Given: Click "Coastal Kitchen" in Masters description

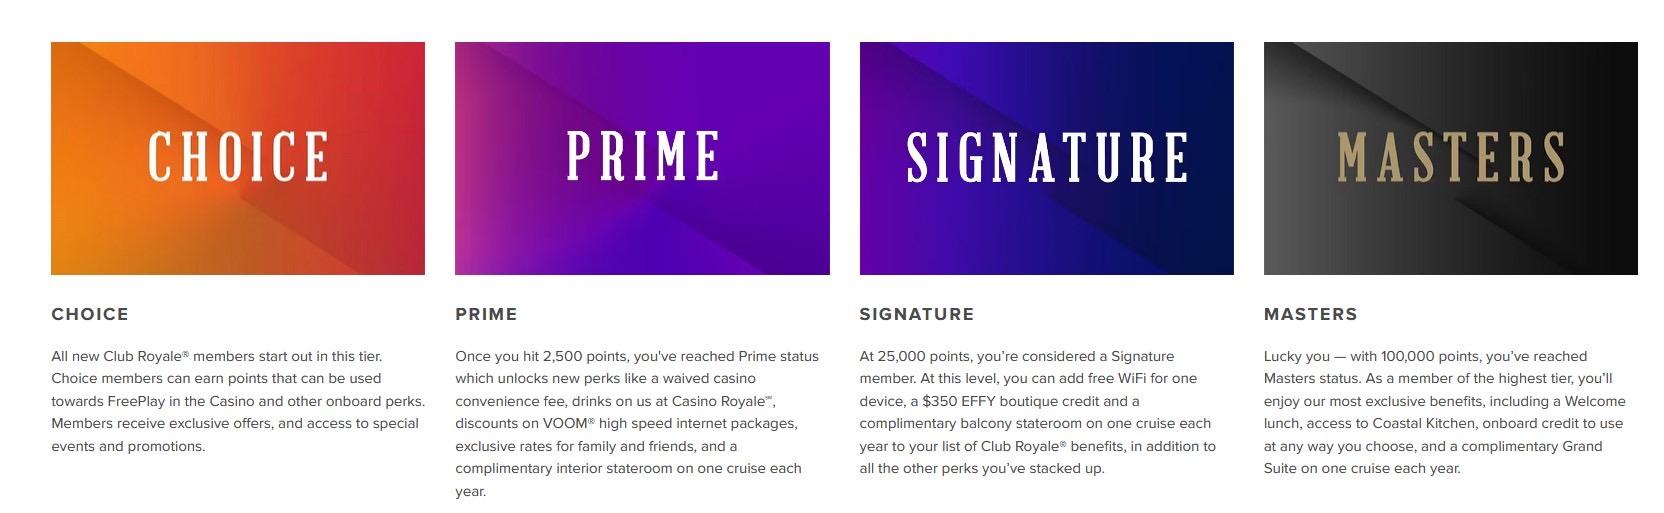Looking at the screenshot, I should click(1422, 424).
